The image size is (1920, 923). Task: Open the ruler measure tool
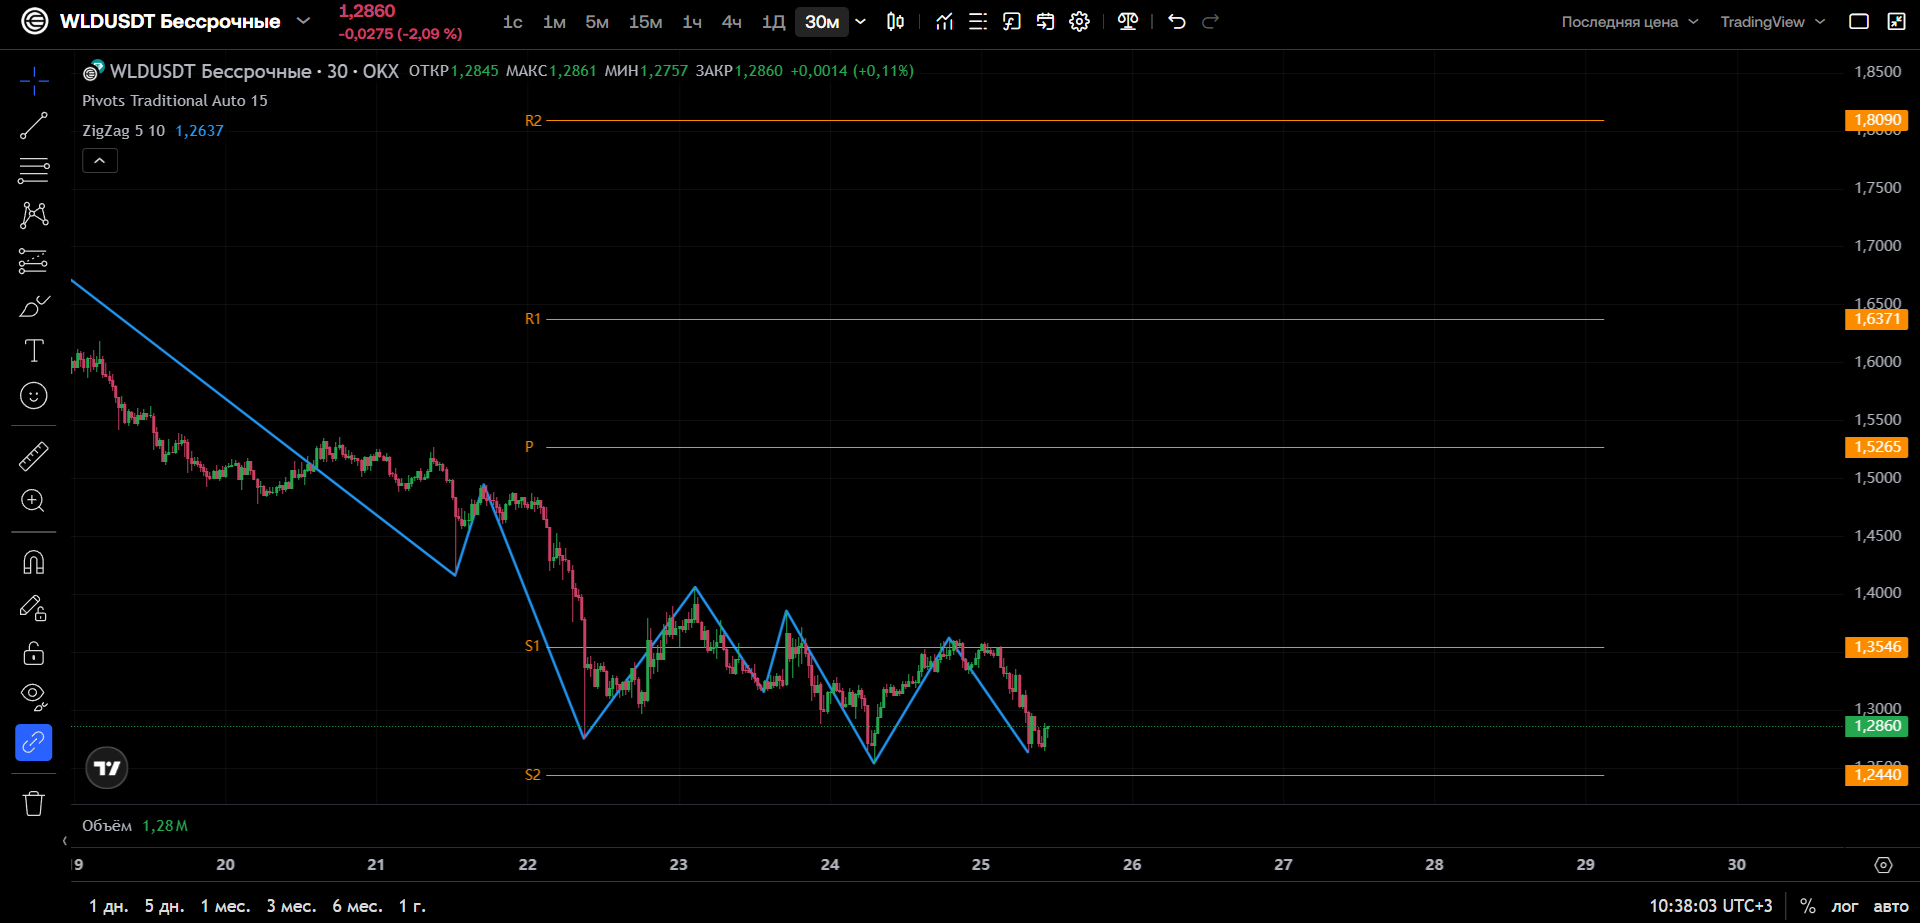click(34, 456)
